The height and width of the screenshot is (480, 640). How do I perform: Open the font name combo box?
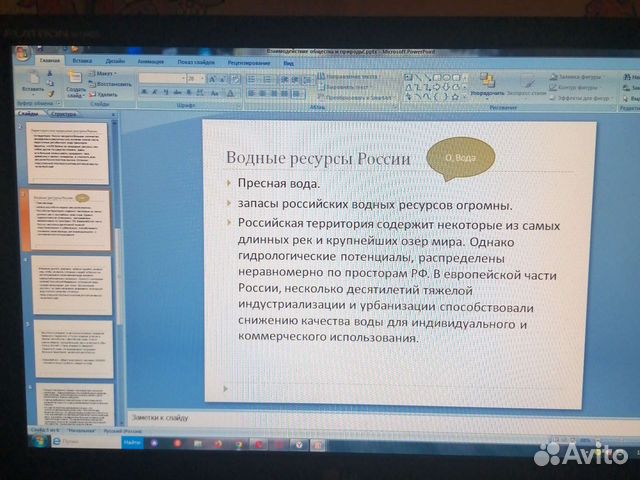click(162, 78)
